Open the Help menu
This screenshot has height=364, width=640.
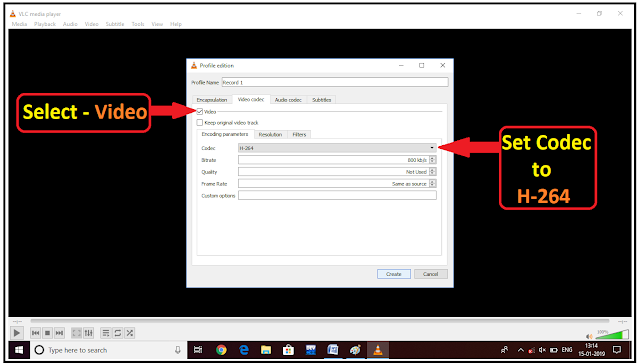click(176, 24)
